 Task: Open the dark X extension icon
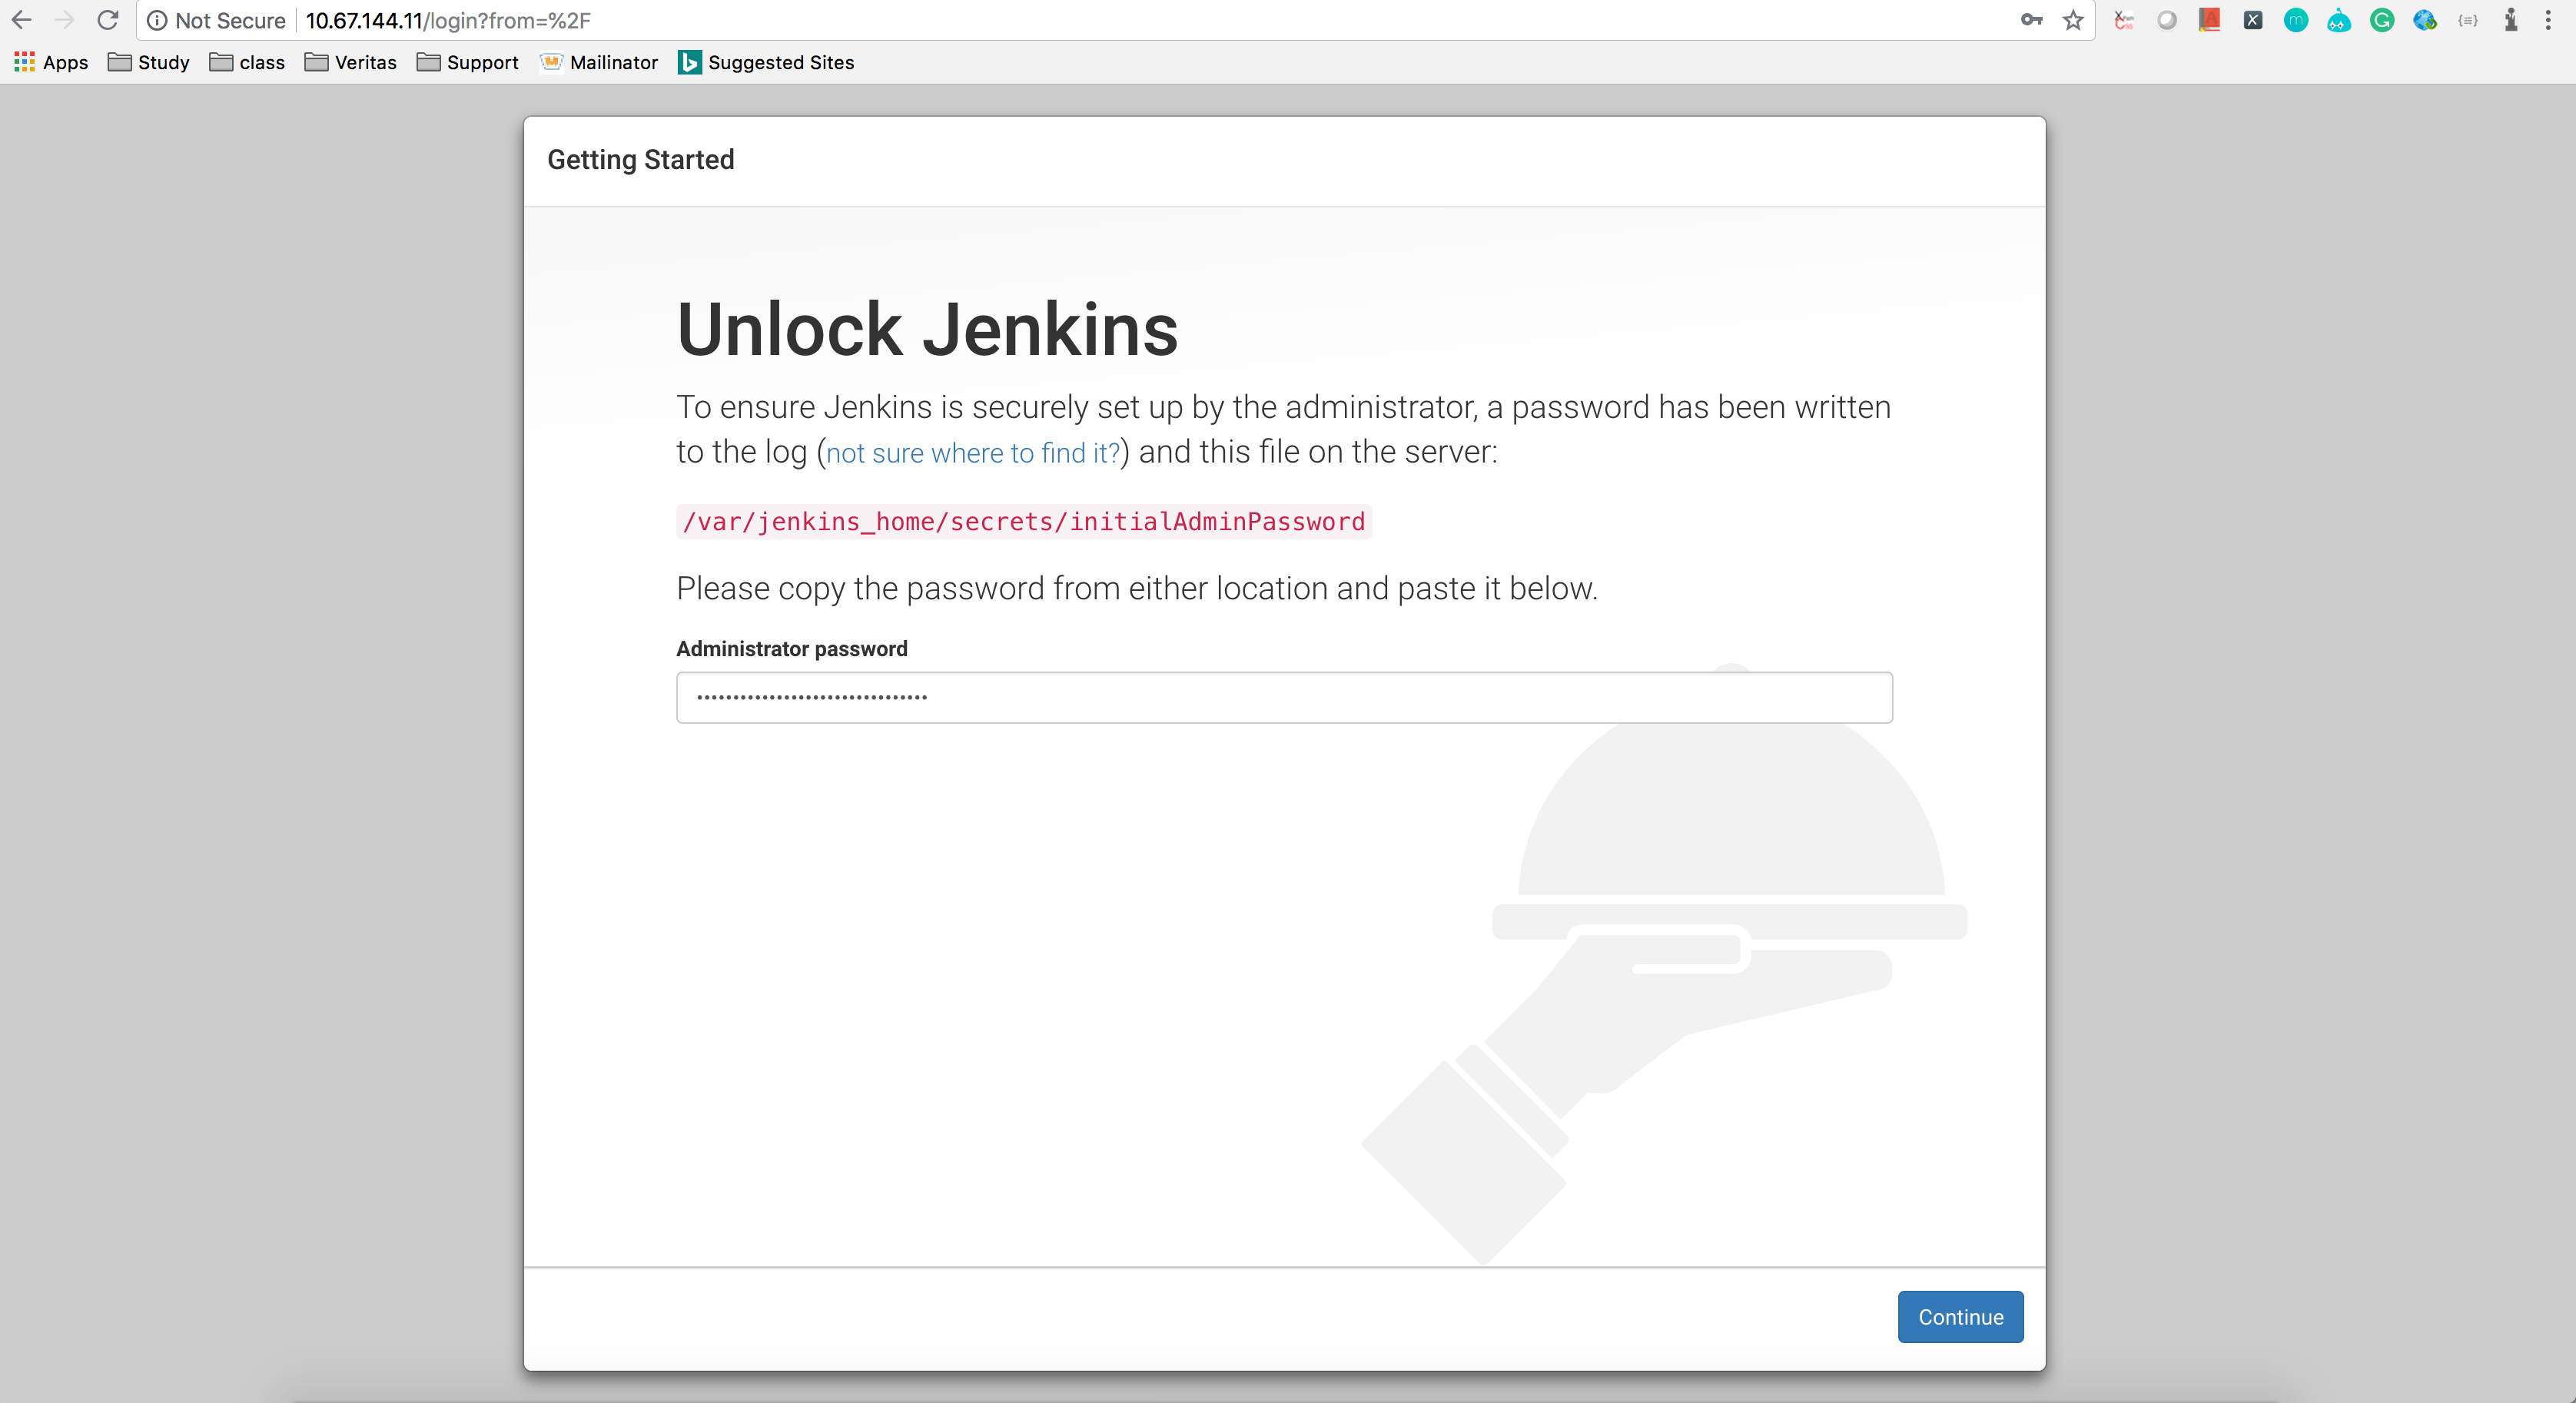[x=2253, y=20]
